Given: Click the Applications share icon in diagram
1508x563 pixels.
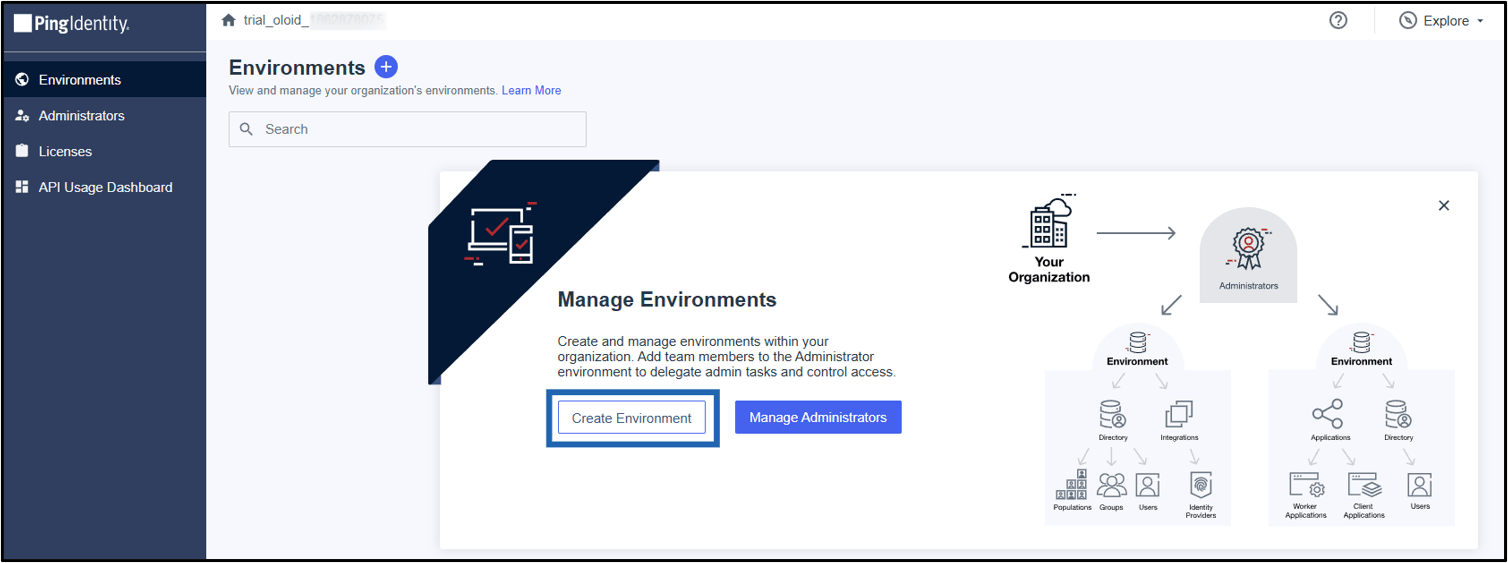Looking at the screenshot, I should 1328,414.
